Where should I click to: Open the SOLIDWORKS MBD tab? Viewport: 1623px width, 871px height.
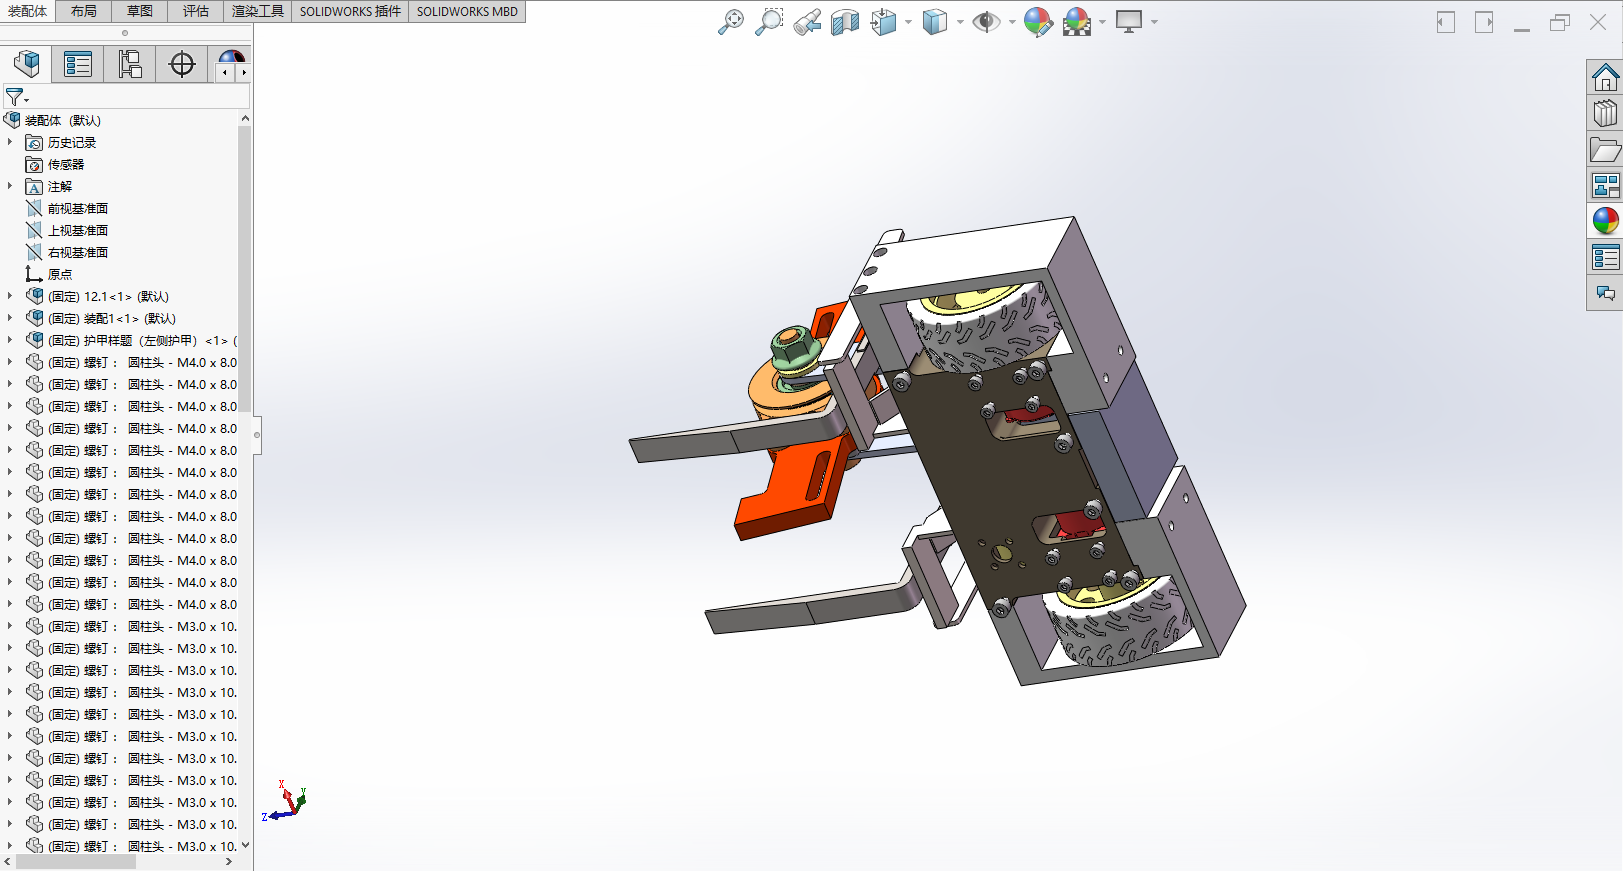pos(467,11)
